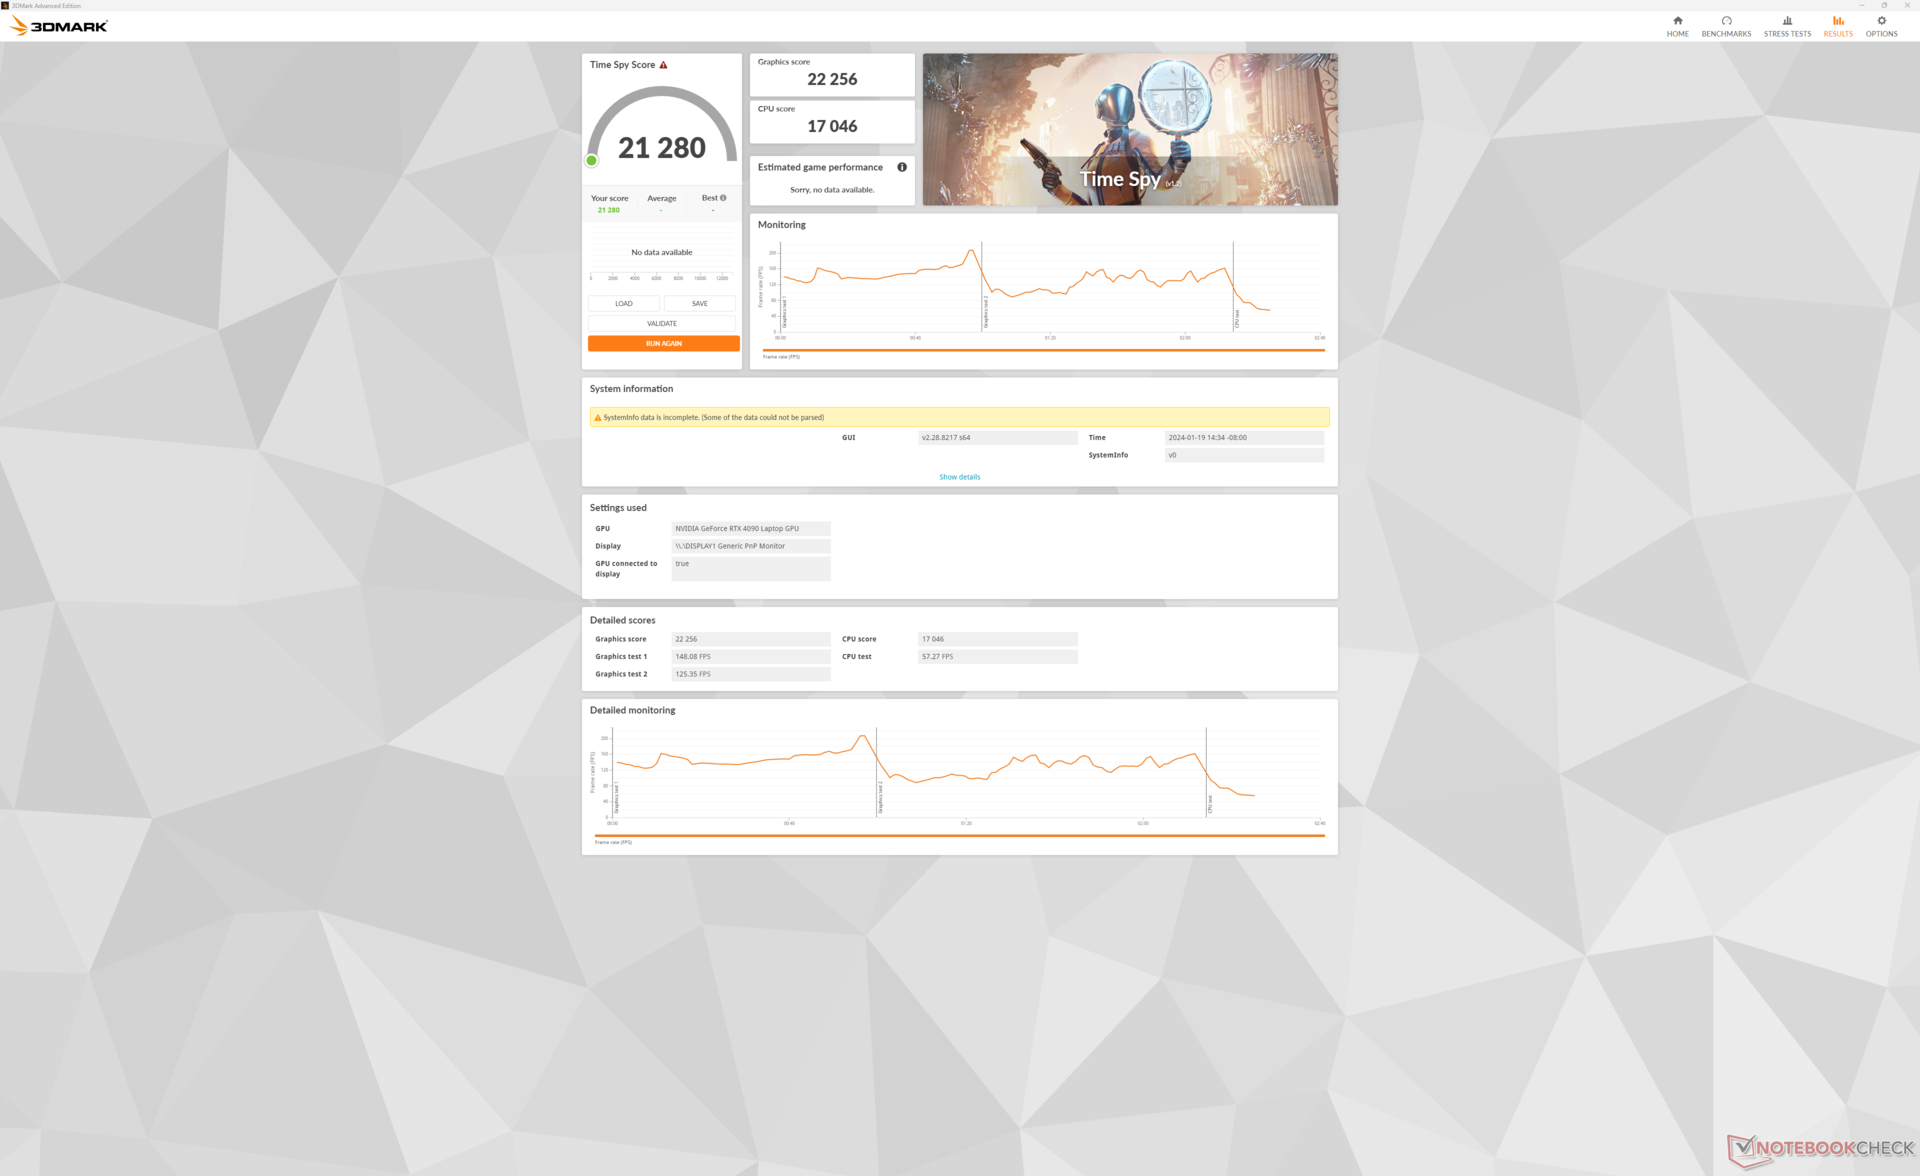Click the Results bar chart icon
This screenshot has width=1920, height=1176.
1838,21
